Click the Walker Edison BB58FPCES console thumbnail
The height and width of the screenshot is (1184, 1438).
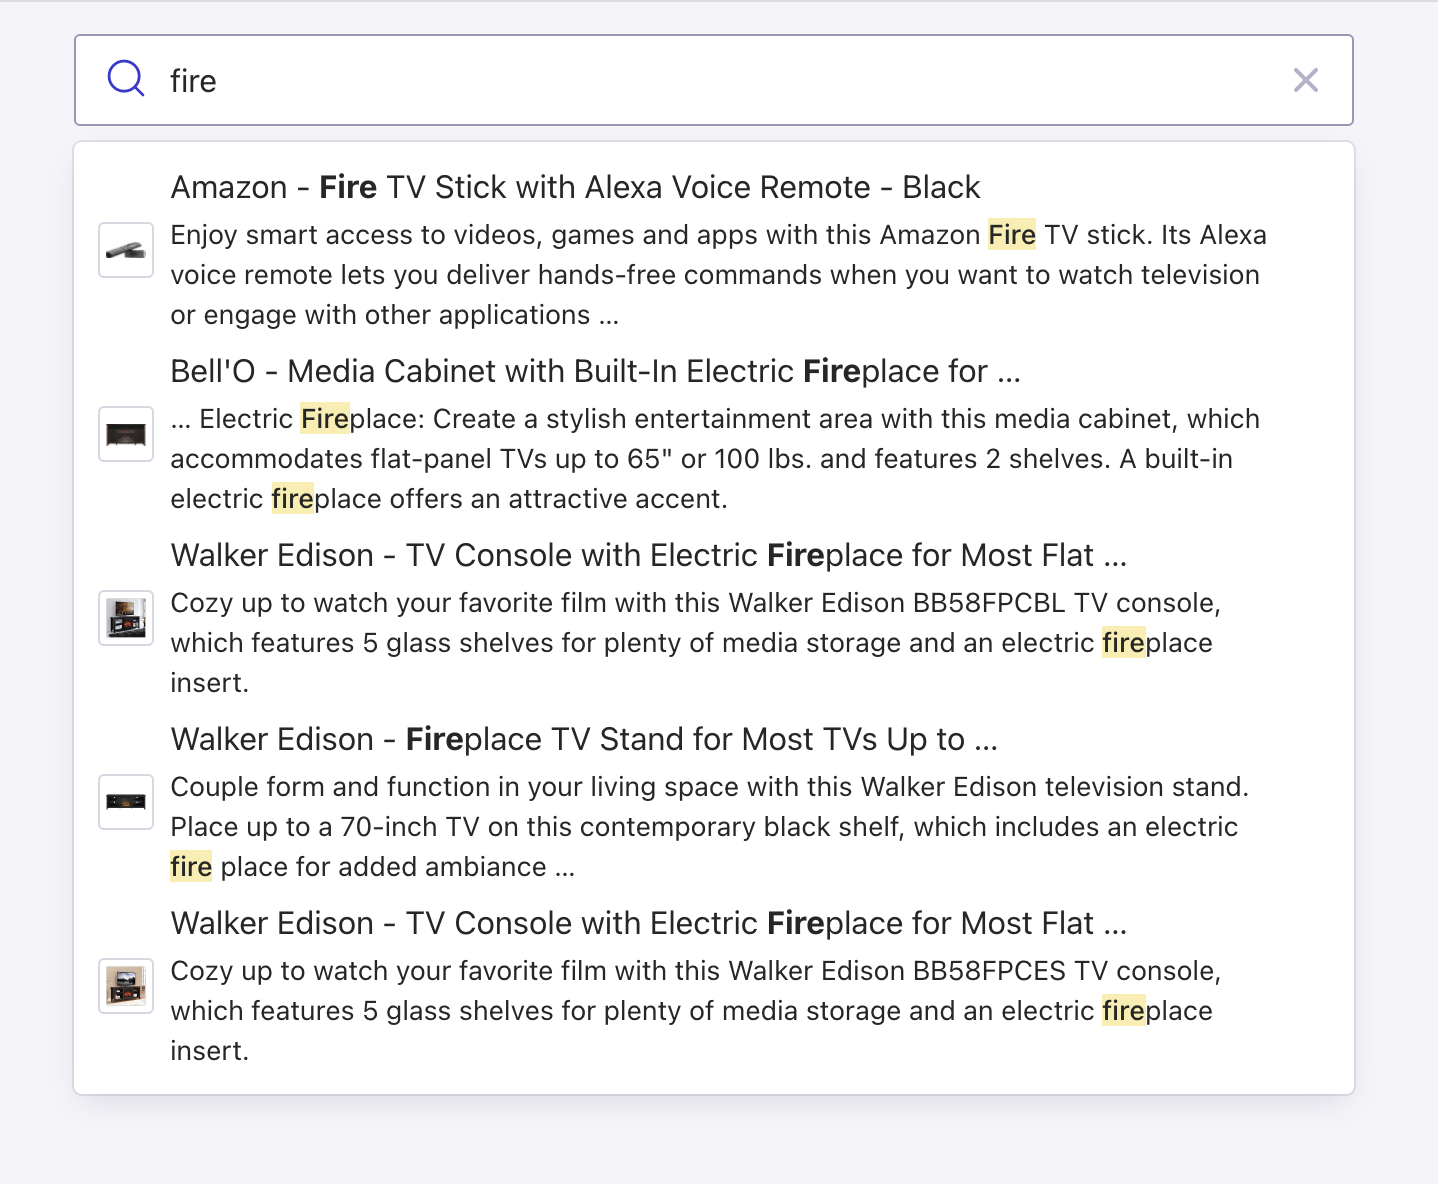click(x=125, y=986)
